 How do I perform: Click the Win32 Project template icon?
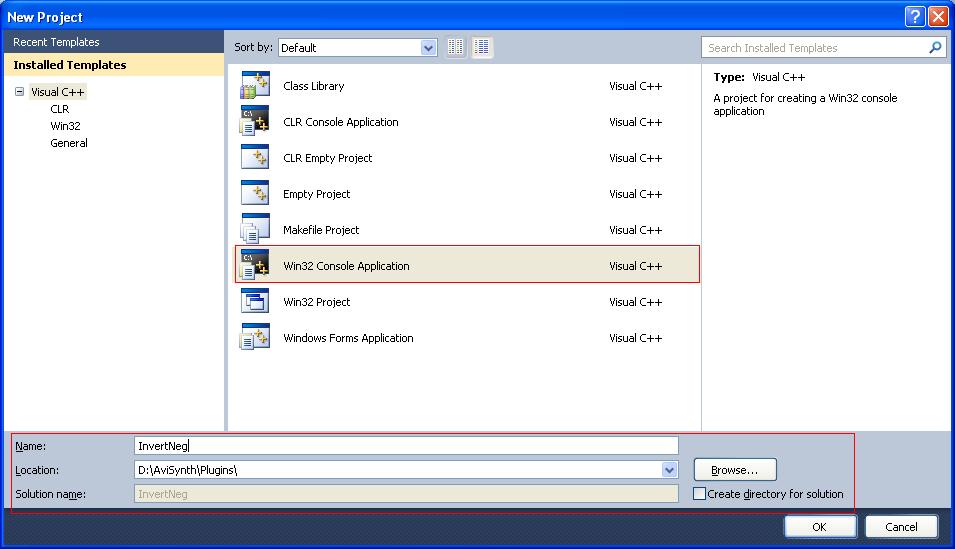click(255, 301)
